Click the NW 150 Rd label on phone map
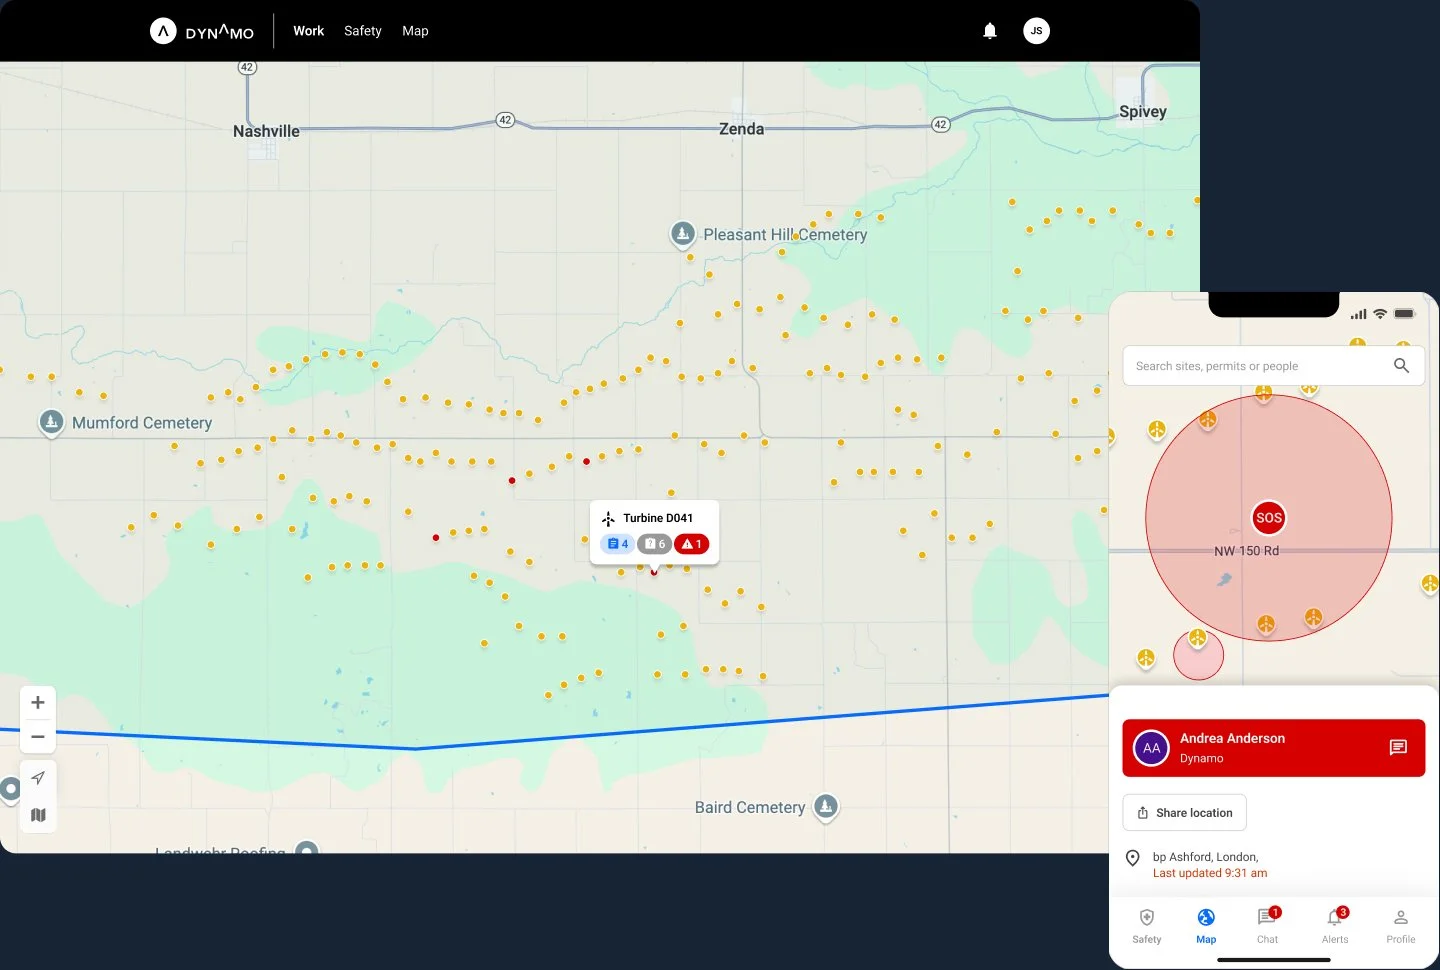This screenshot has height=970, width=1440. pyautogui.click(x=1246, y=551)
